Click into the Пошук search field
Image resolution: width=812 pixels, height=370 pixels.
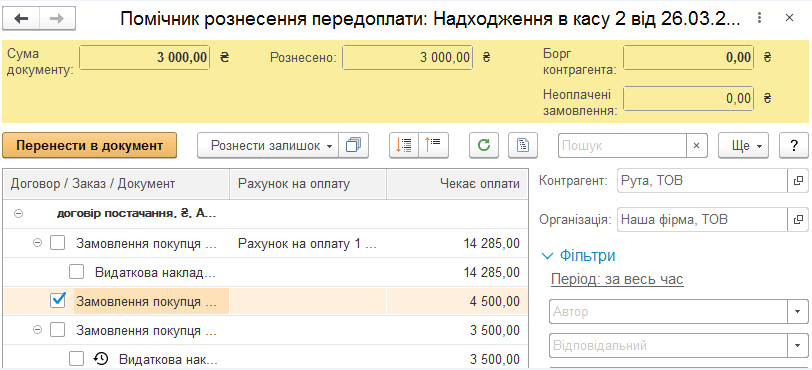(622, 146)
